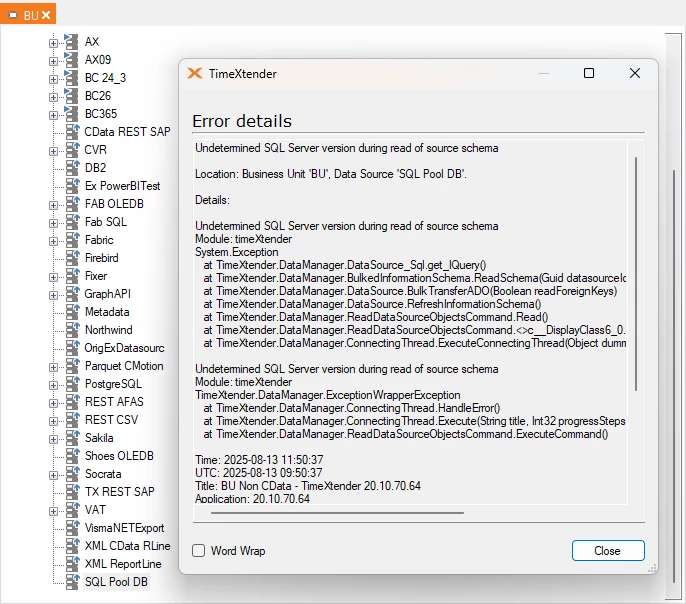Viewport: 686px width, 604px height.
Task: Select the TX REST SAP tree item
Action: point(119,492)
